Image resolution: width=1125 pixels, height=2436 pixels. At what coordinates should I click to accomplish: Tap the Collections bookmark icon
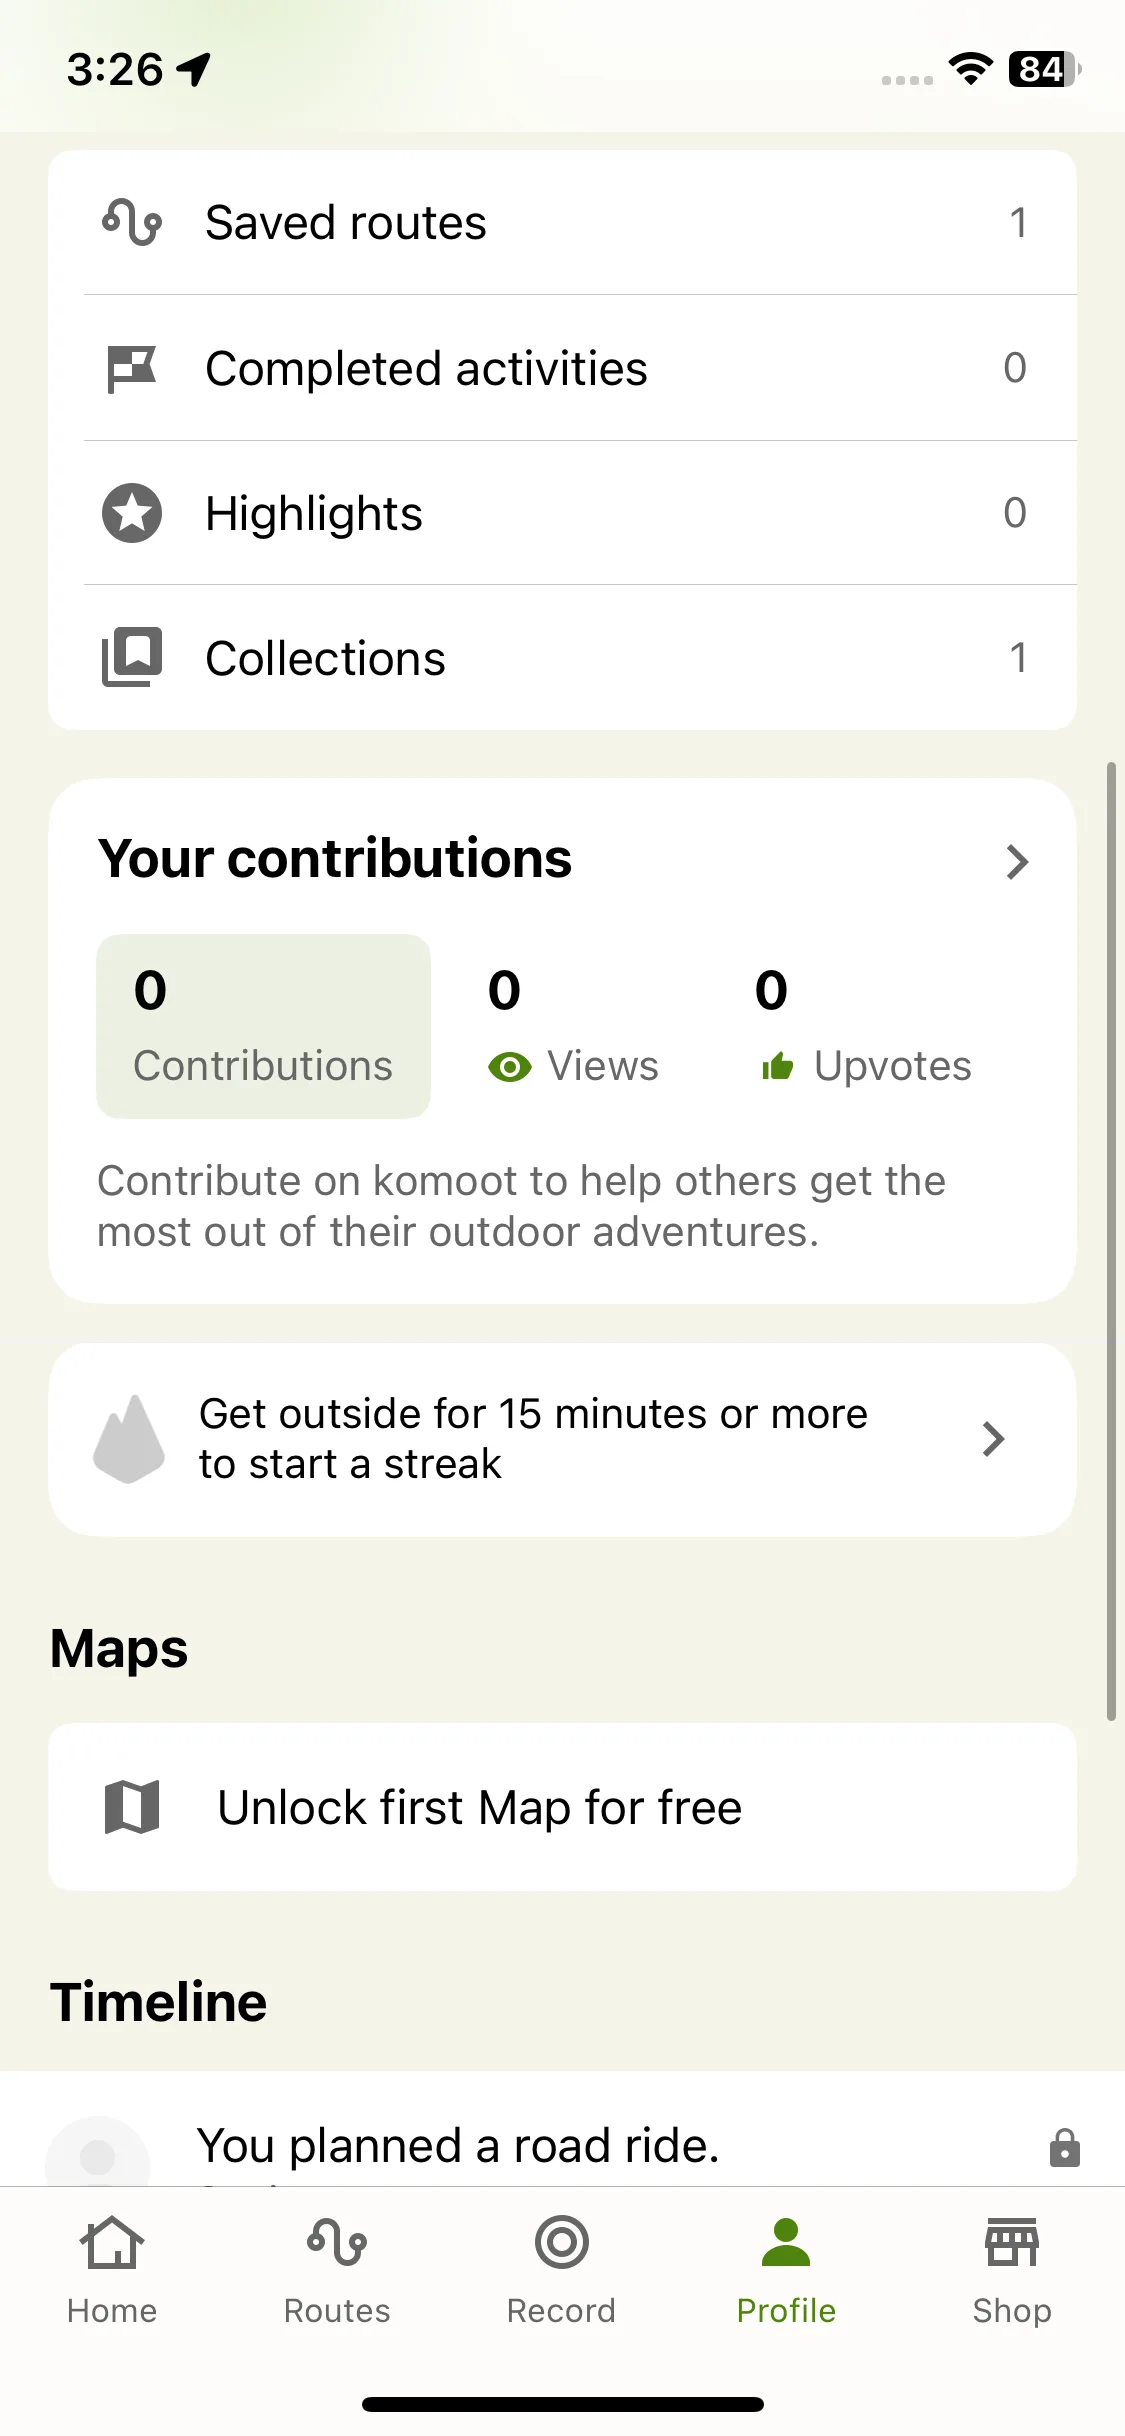pos(132,657)
